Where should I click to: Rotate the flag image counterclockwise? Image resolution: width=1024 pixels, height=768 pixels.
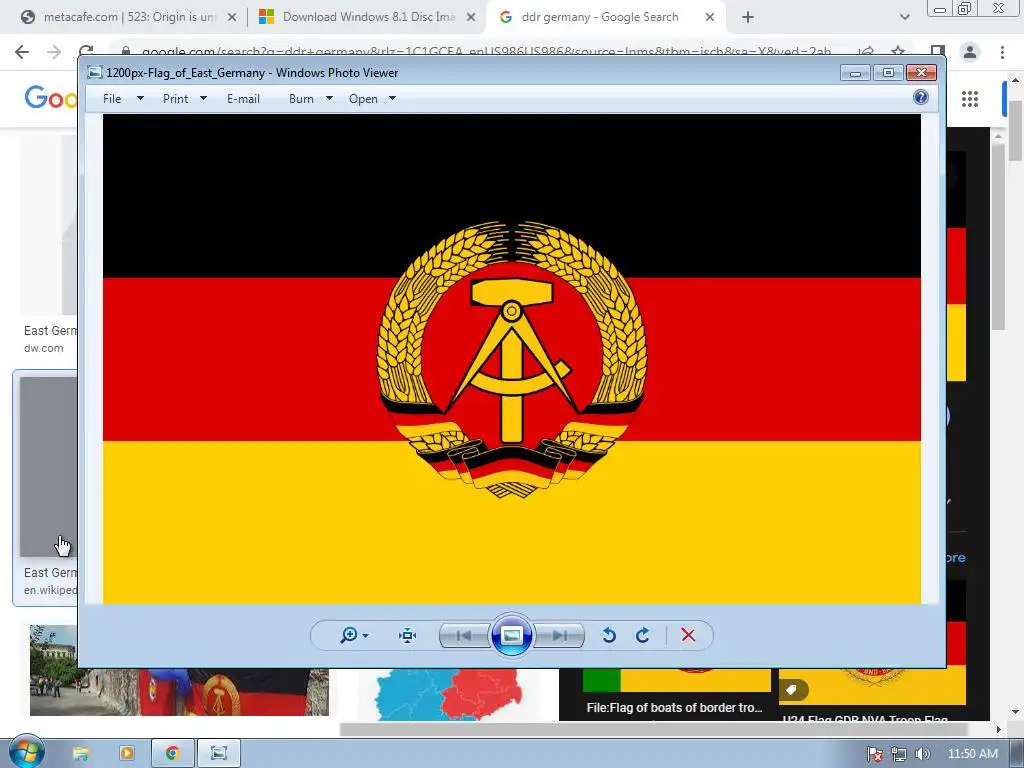click(x=609, y=635)
